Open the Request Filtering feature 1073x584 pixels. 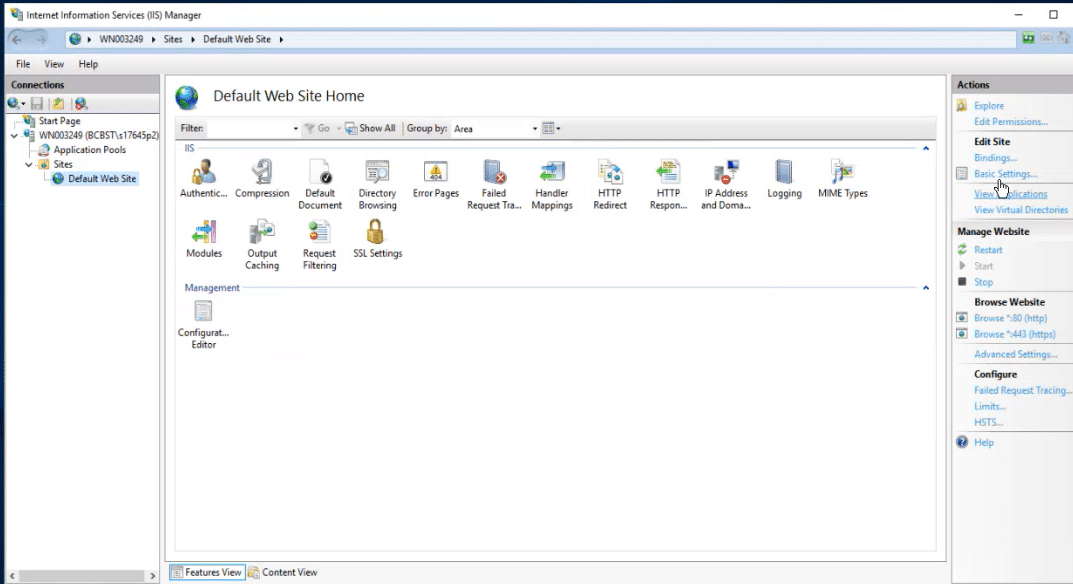coord(319,233)
